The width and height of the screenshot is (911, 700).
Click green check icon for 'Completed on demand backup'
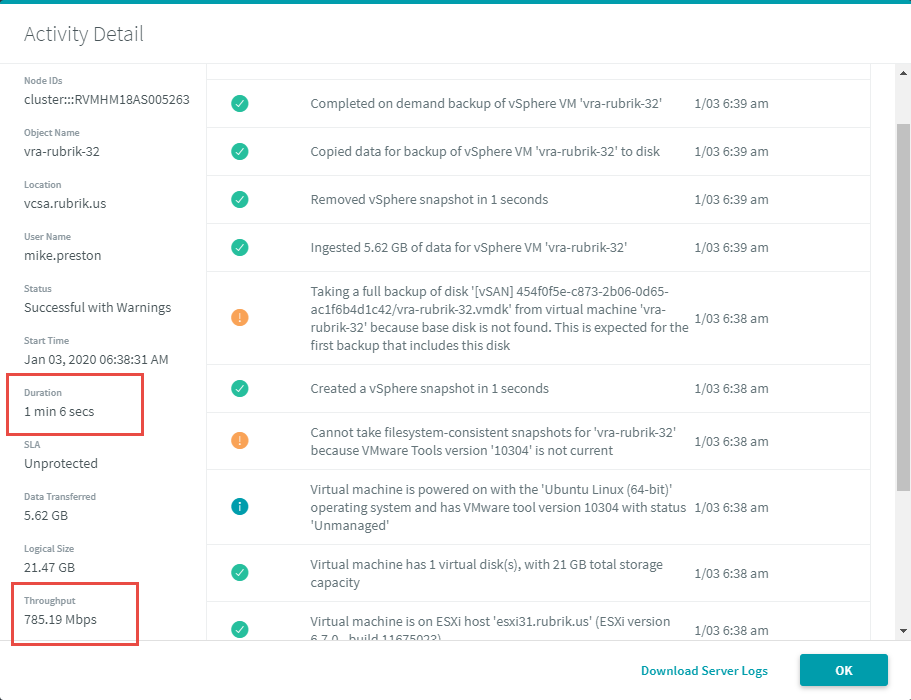click(239, 103)
